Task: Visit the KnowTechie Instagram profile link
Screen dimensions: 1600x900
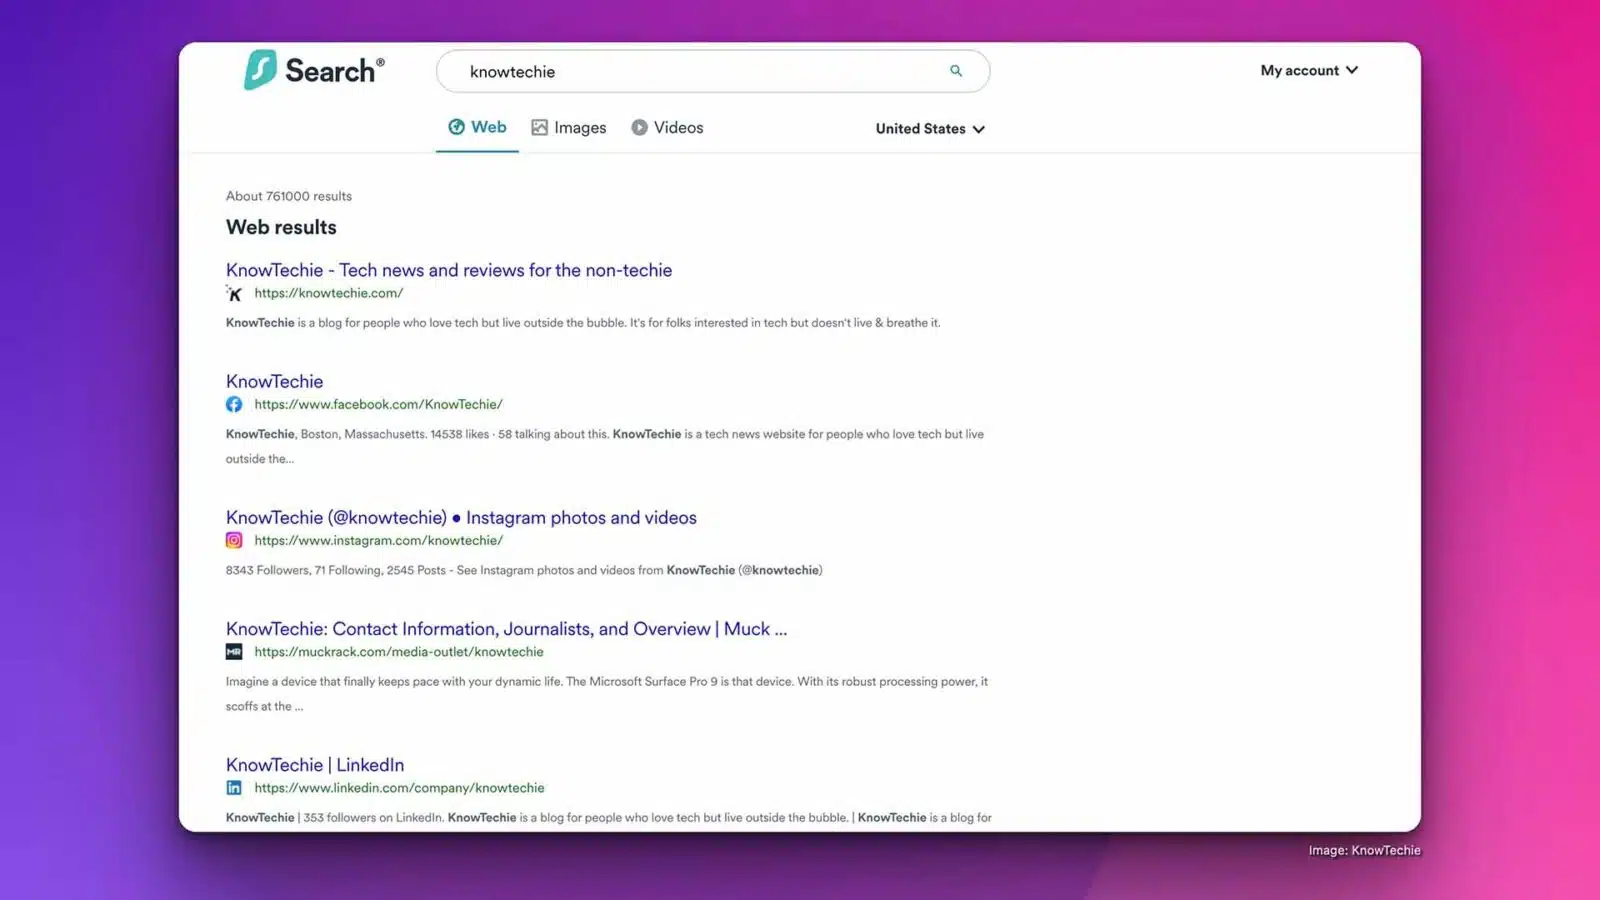Action: click(460, 517)
